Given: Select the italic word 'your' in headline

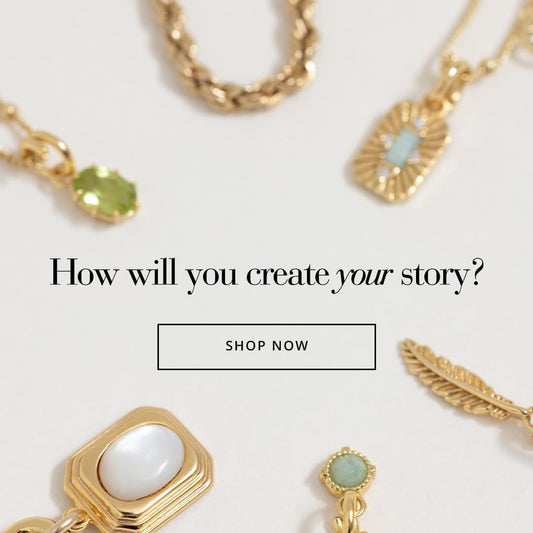Looking at the screenshot, I should [362, 277].
